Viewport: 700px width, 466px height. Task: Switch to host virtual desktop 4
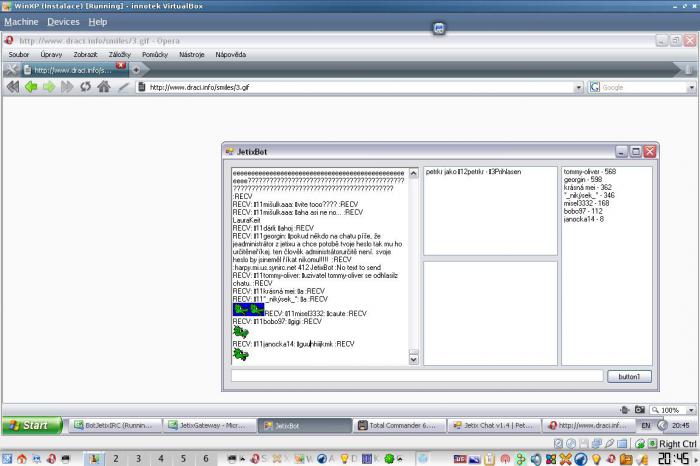click(161, 458)
